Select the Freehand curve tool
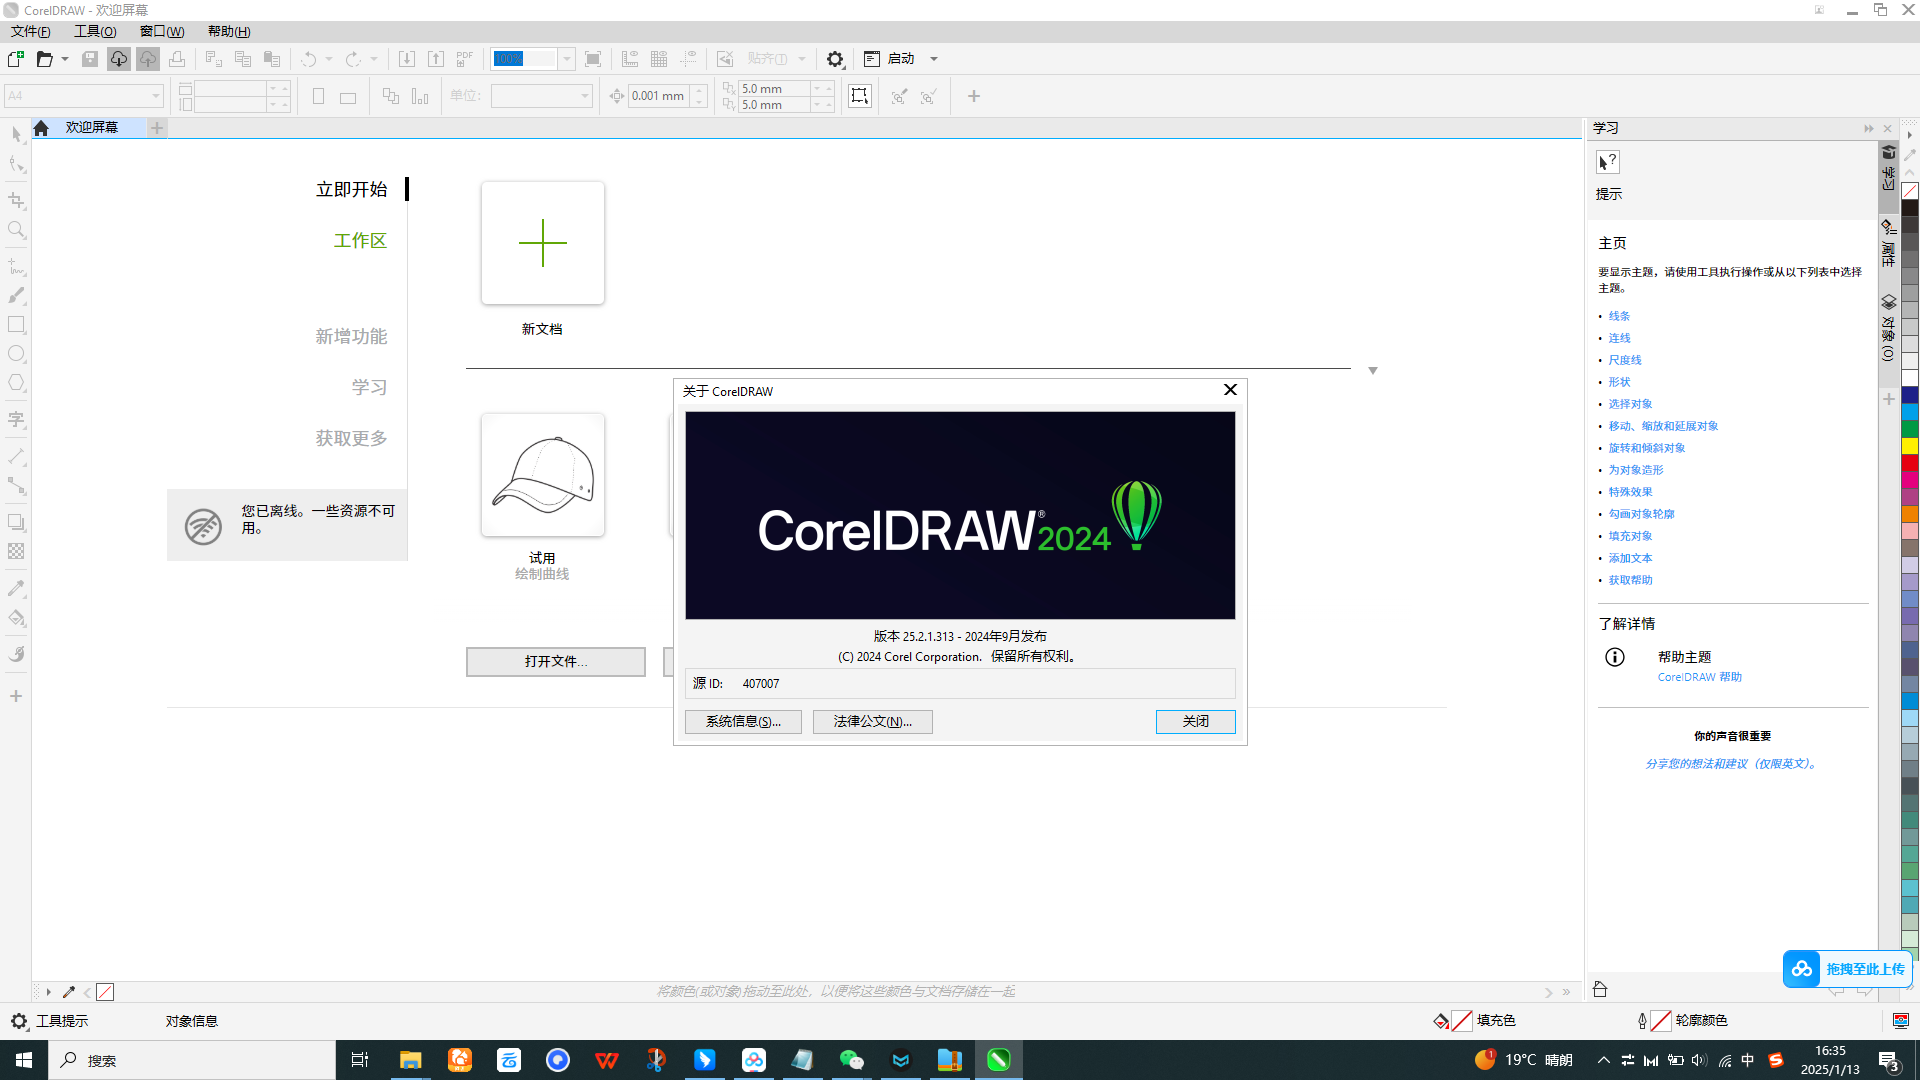Viewport: 1920px width, 1080px height. pyautogui.click(x=16, y=267)
